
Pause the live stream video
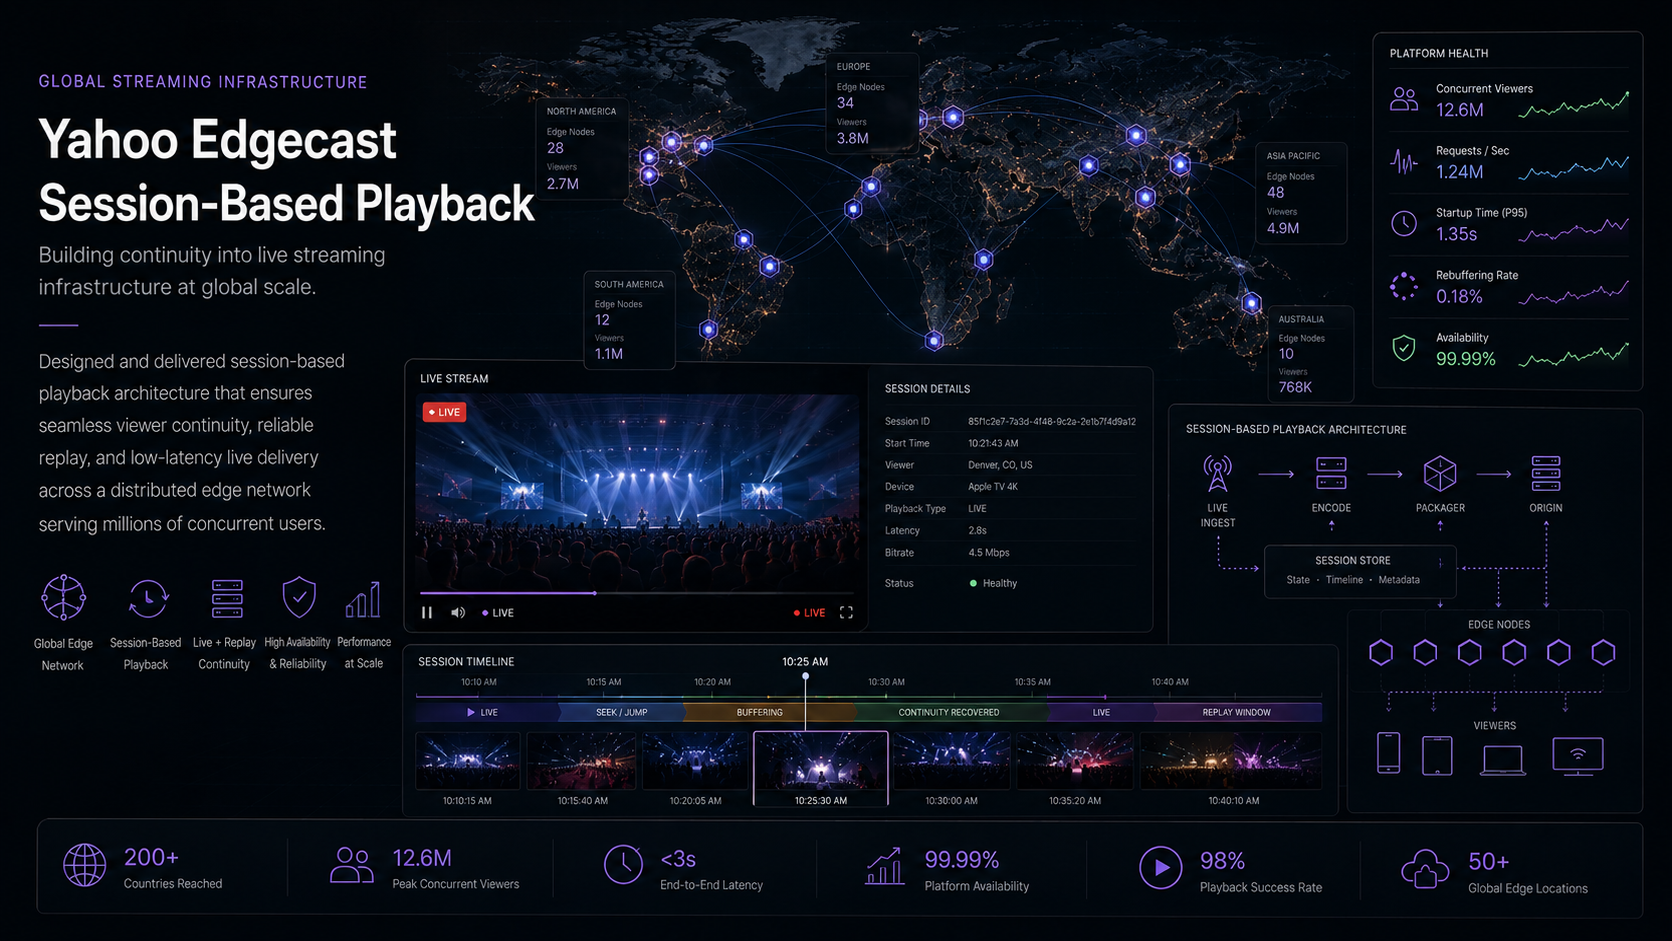427,612
